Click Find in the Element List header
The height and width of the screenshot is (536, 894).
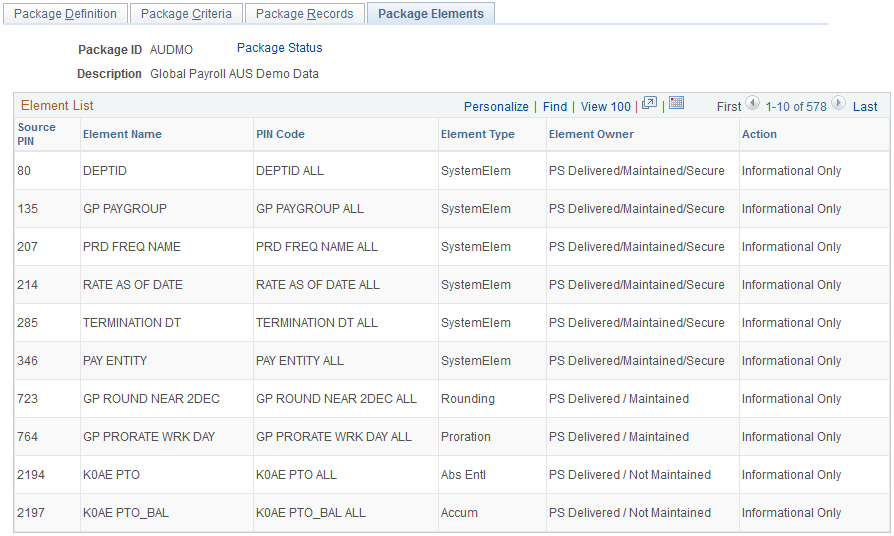click(555, 107)
